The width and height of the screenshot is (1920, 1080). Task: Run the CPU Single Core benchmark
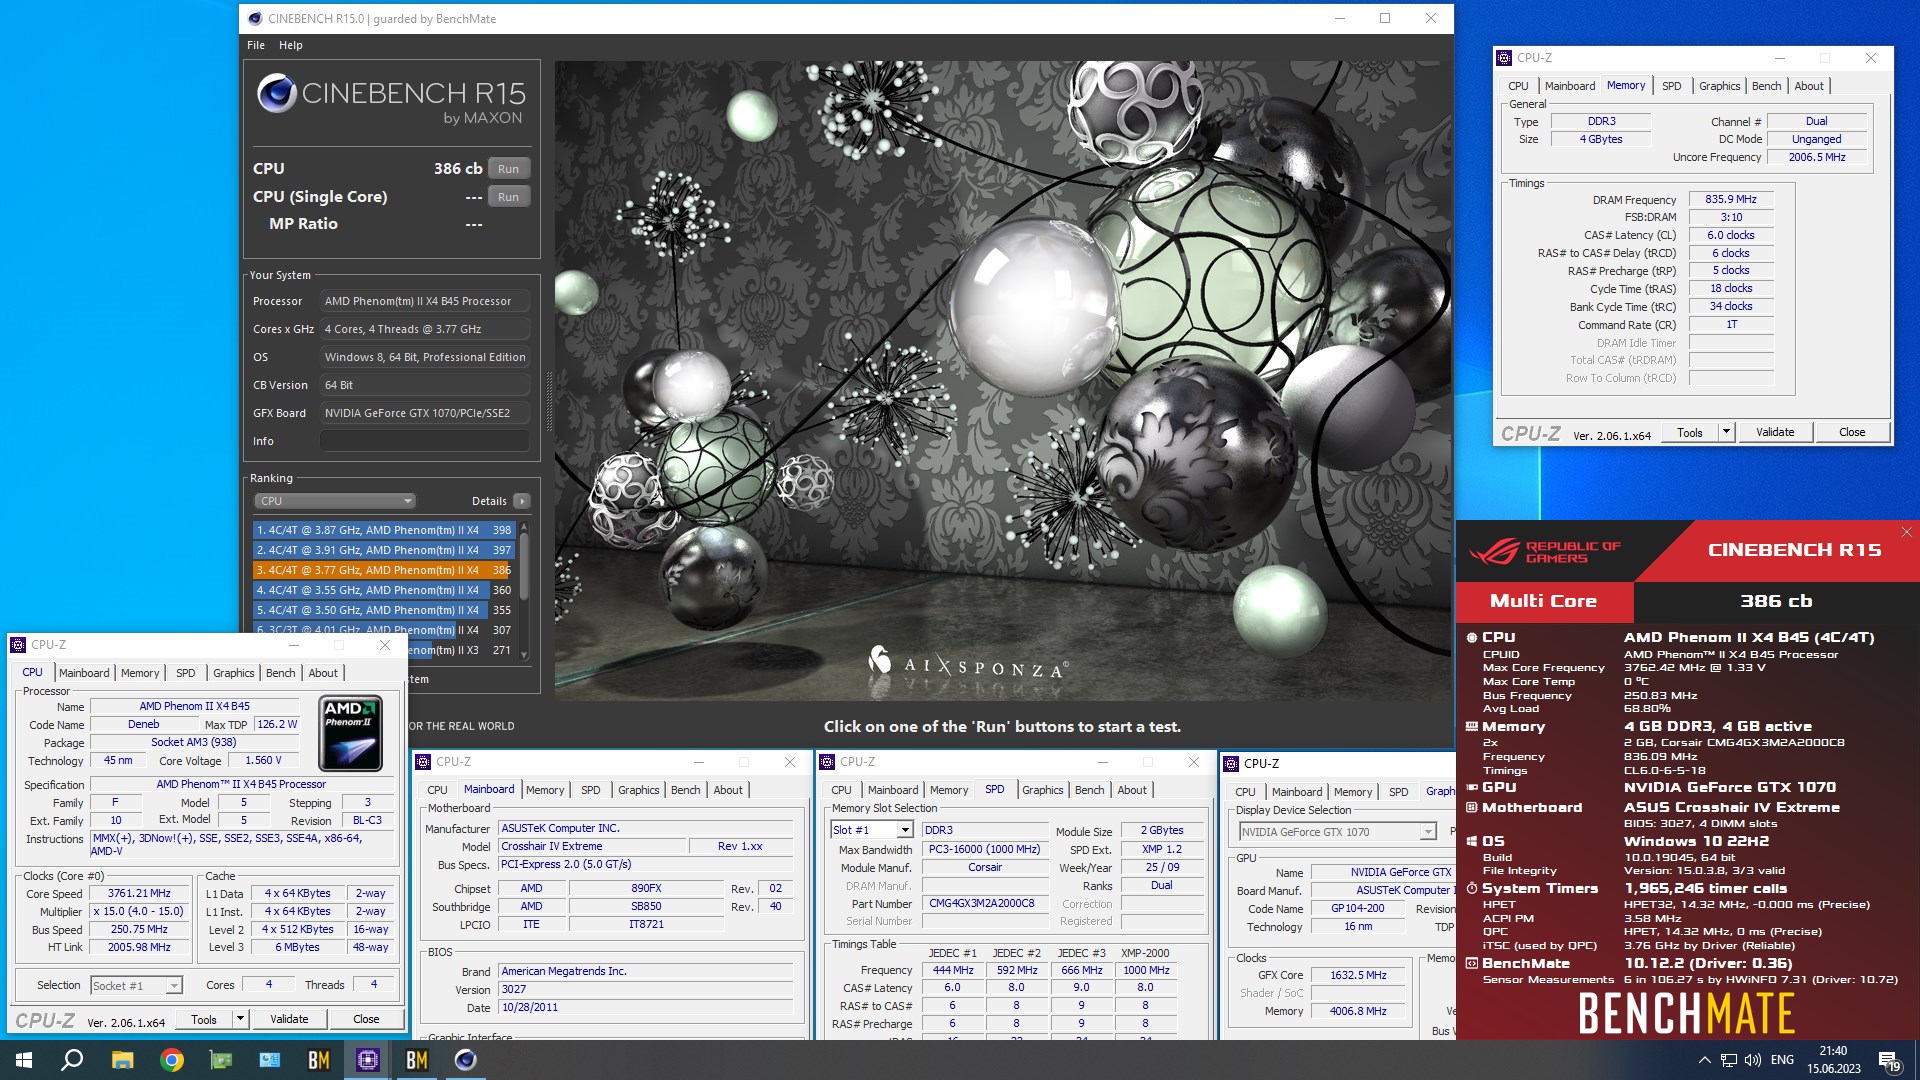click(509, 197)
